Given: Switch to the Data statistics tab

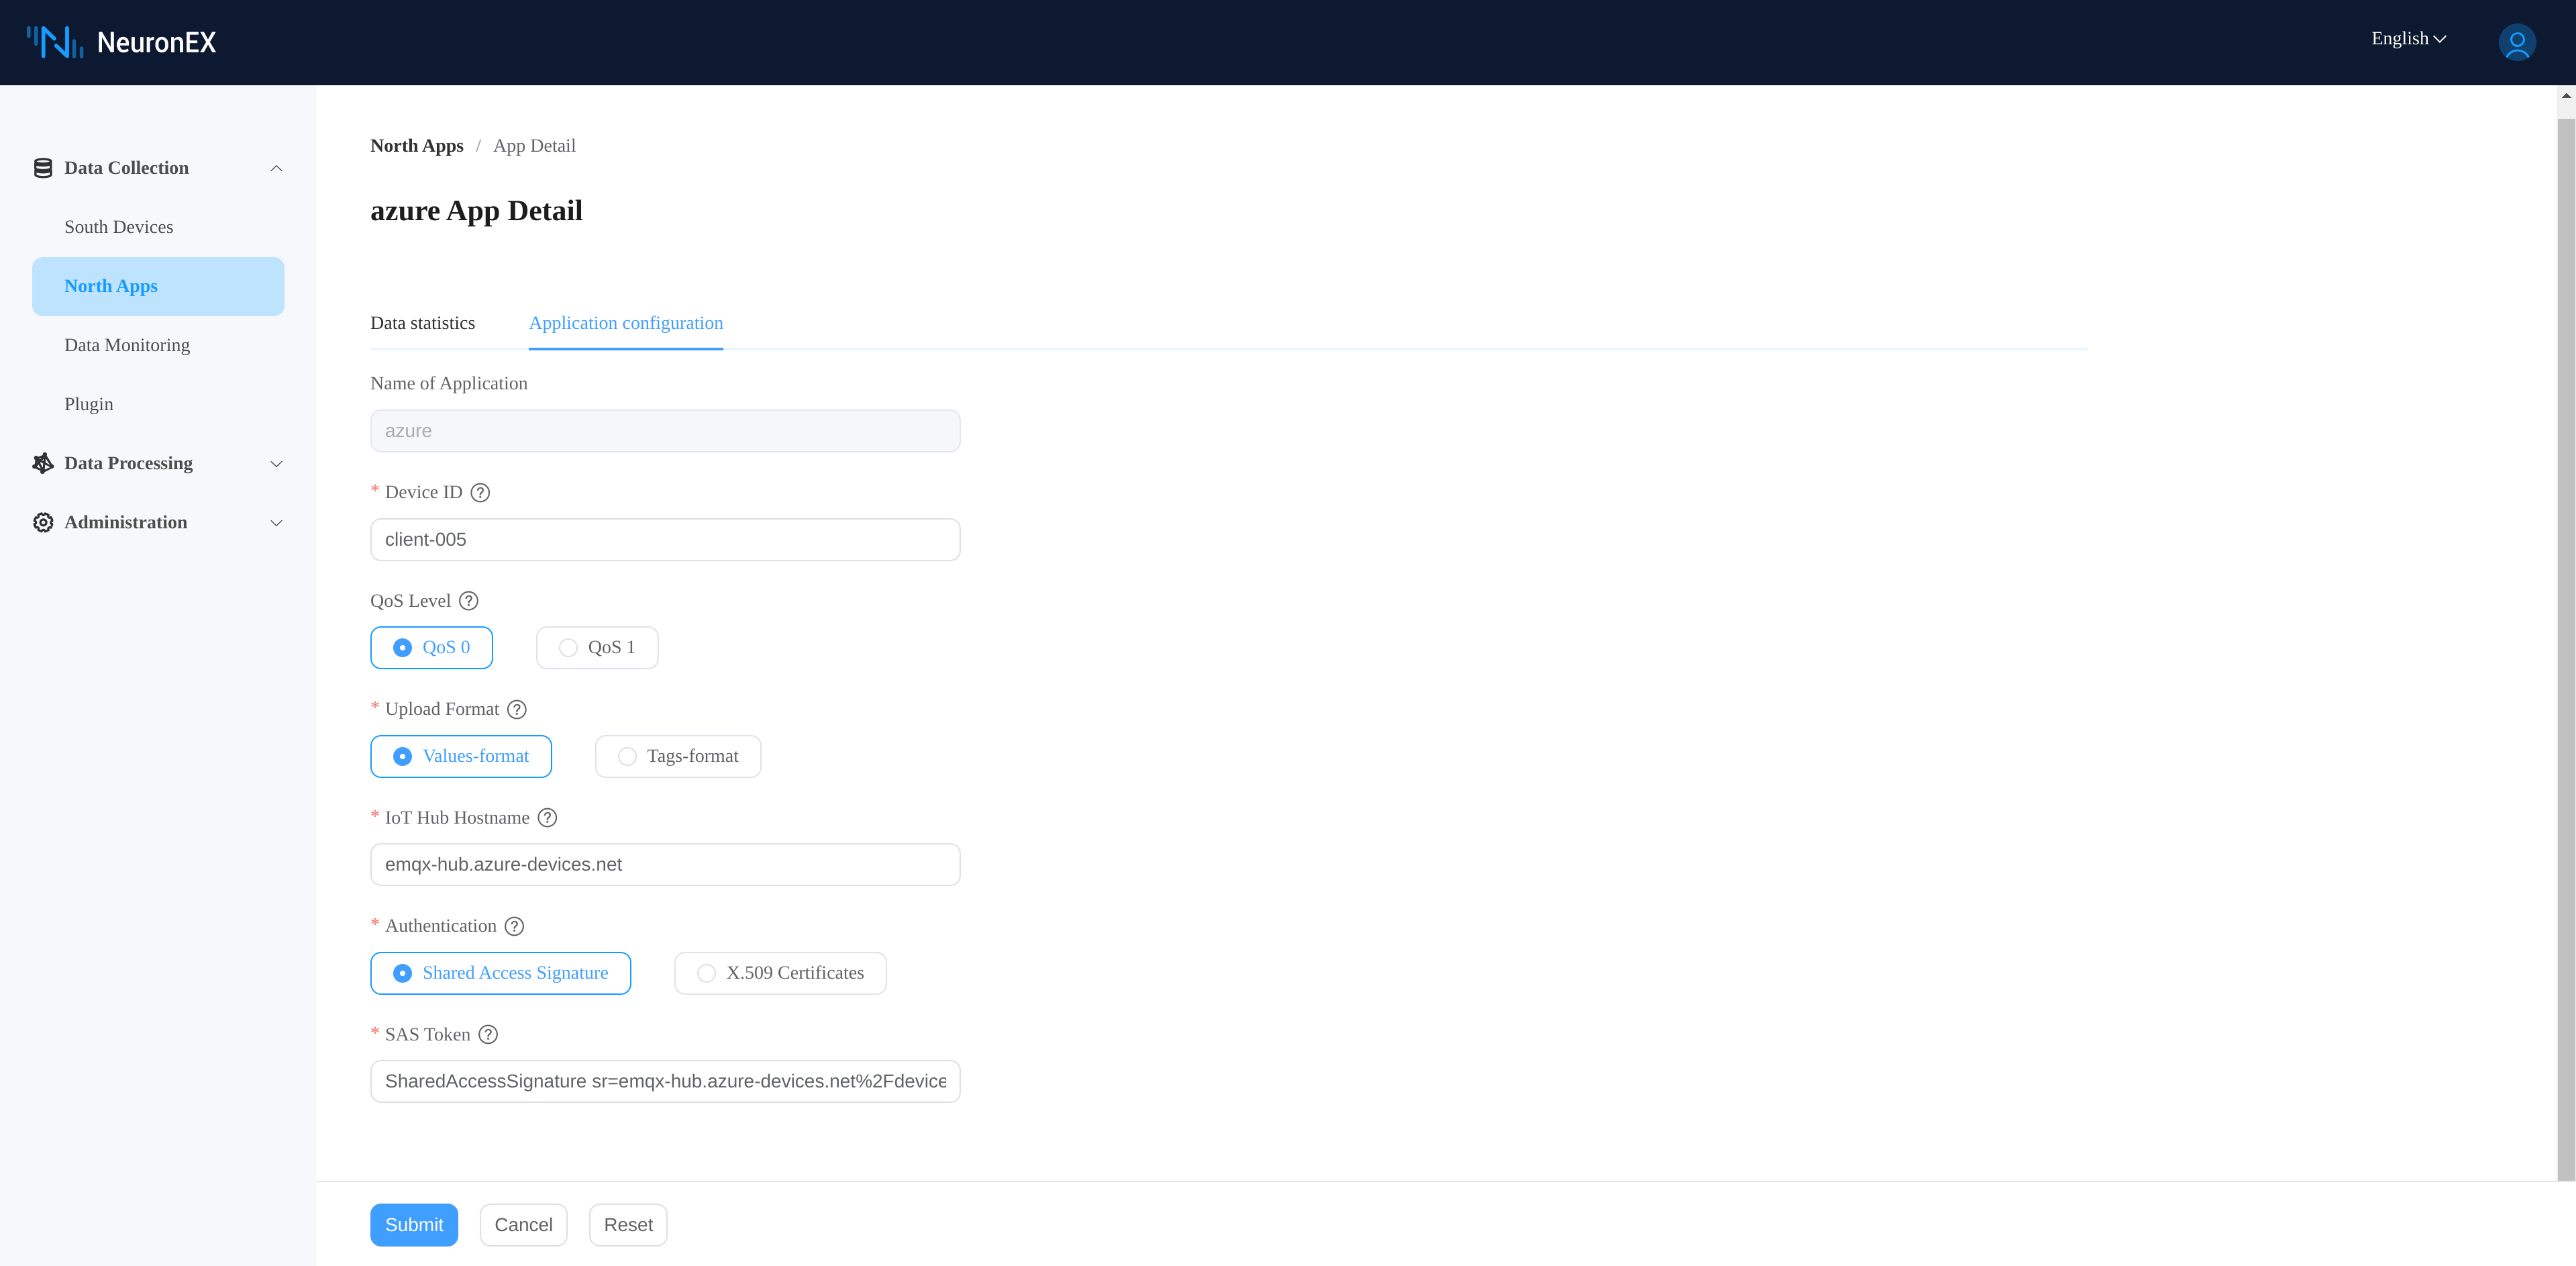Looking at the screenshot, I should (422, 322).
